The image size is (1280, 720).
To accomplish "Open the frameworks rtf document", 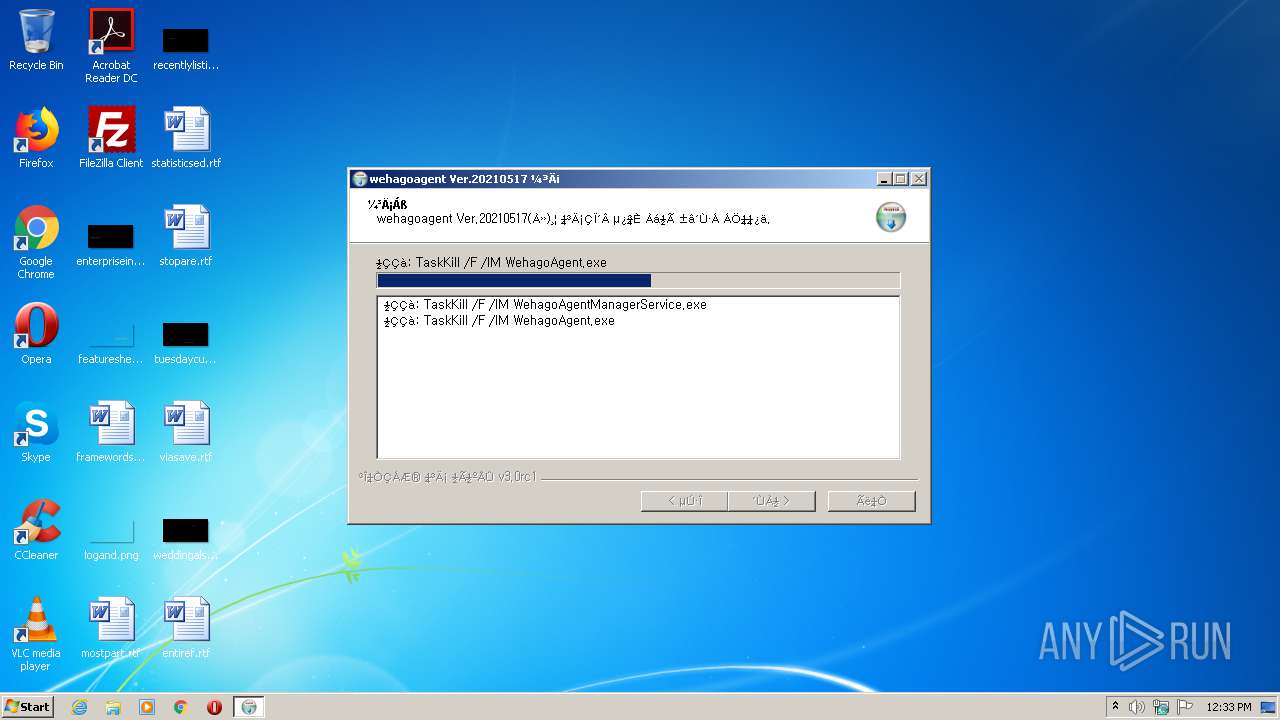I will (x=111, y=432).
